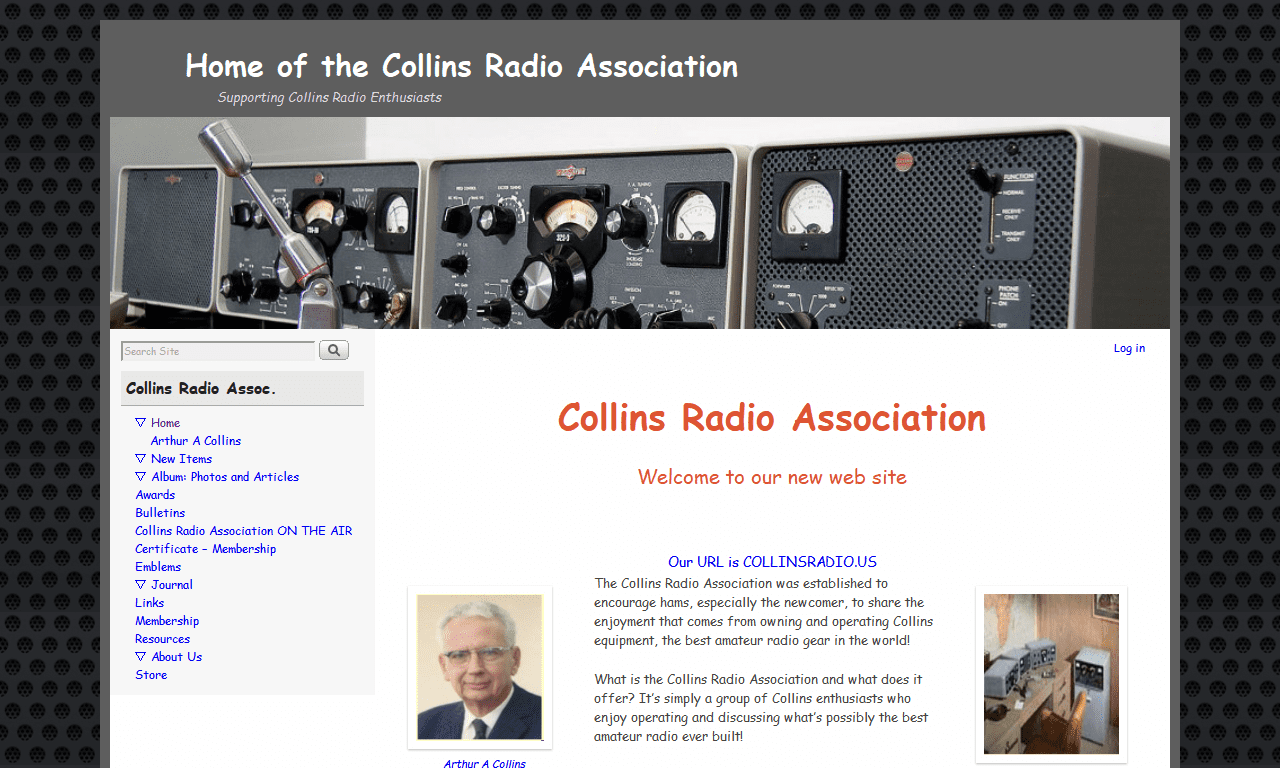Screen dimensions: 1280x768
Task: Open Collins Radio Association ON THE AIR
Action: click(x=243, y=530)
